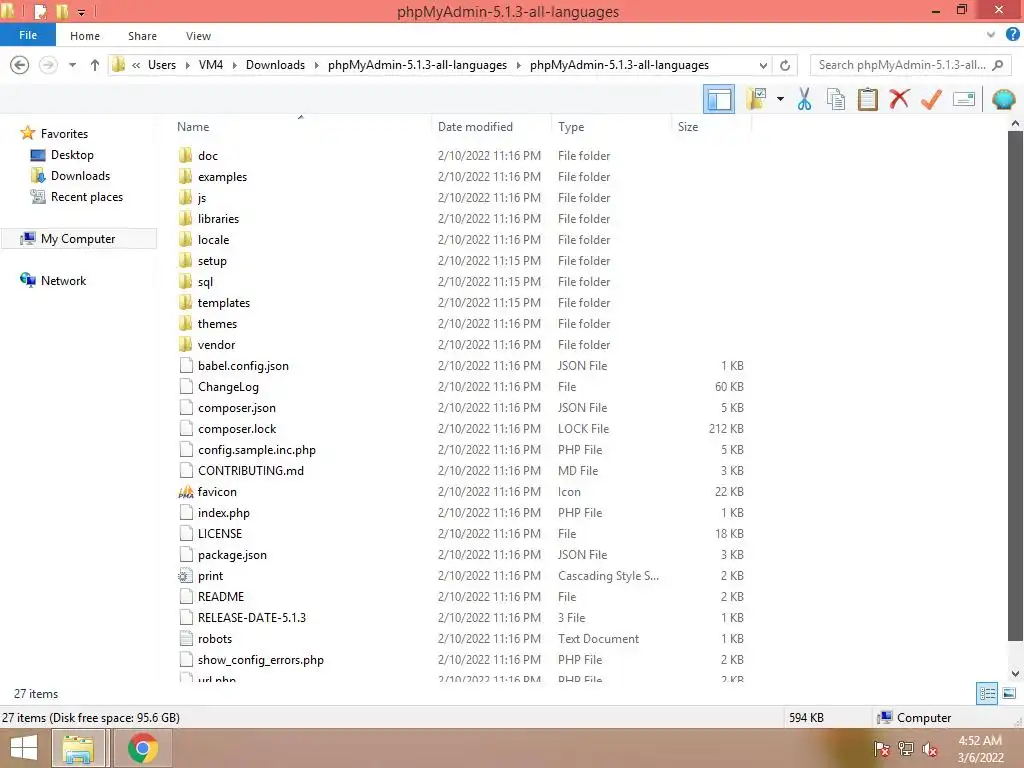Select the favicon file icon

(185, 491)
